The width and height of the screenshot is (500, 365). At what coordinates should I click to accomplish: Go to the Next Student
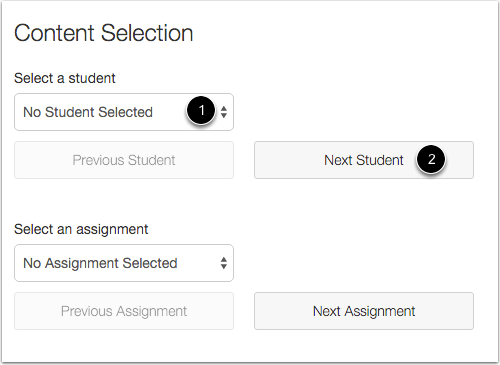[364, 160]
